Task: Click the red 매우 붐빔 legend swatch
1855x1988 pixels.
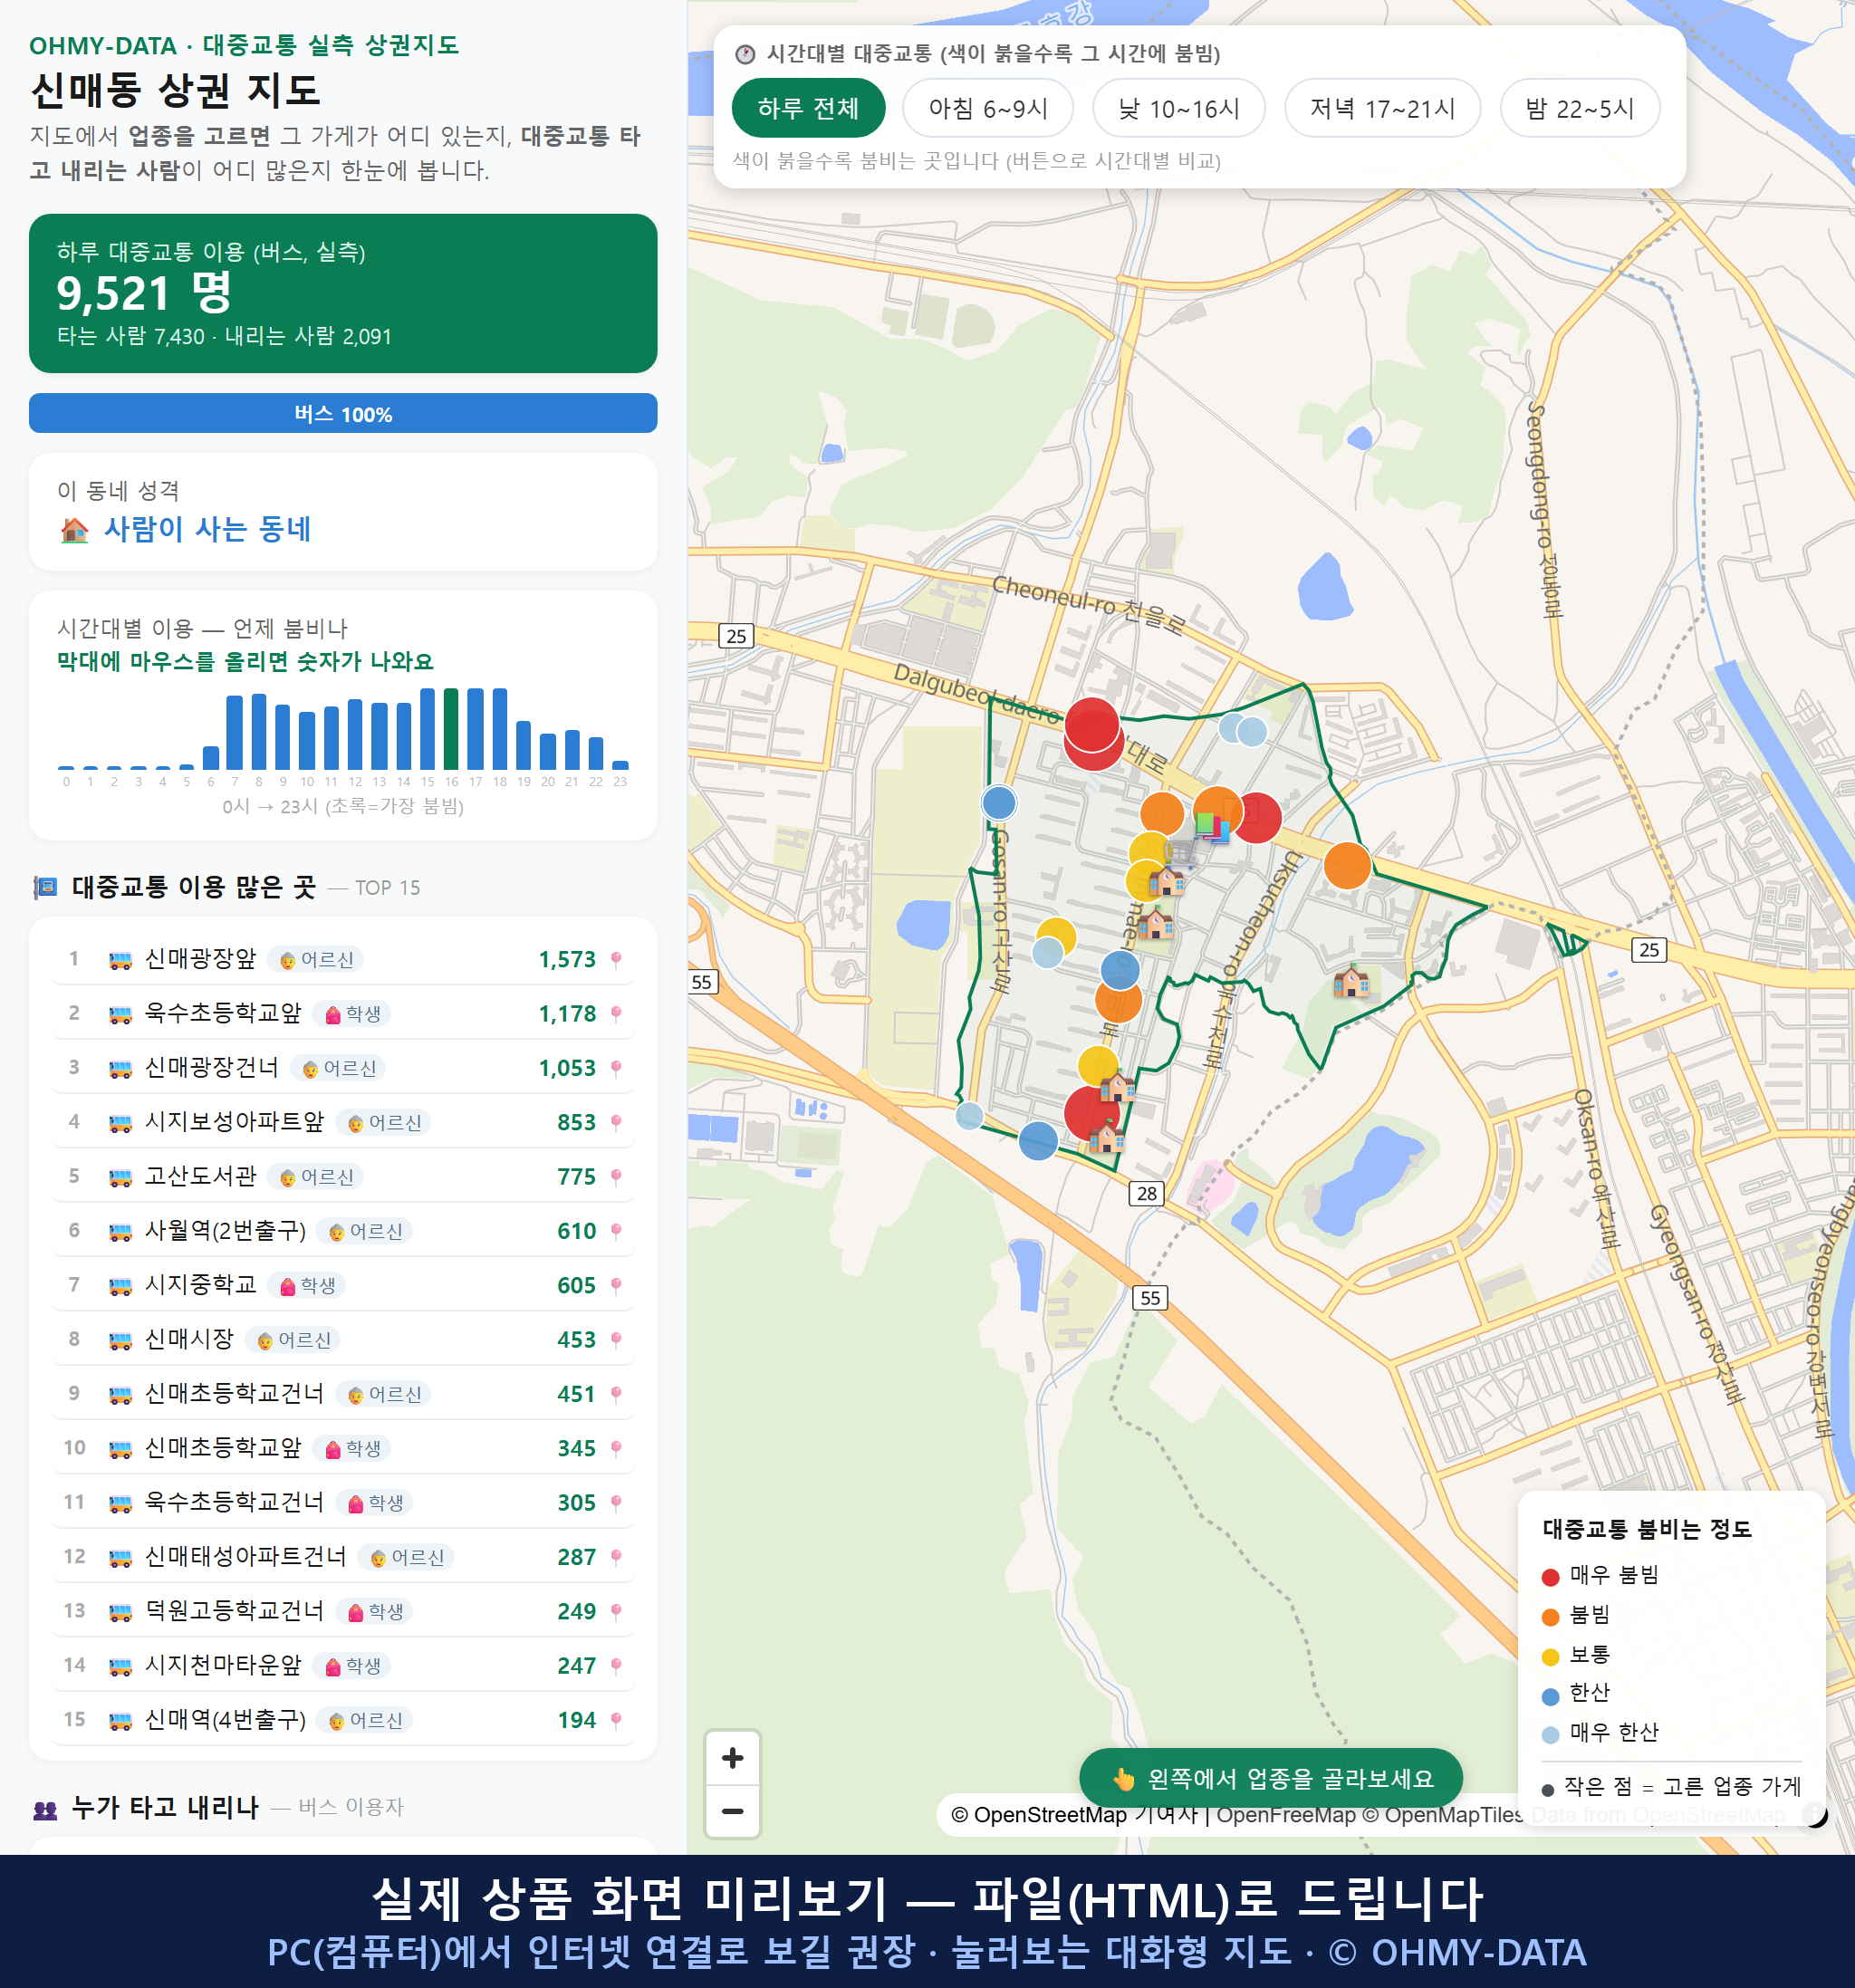Action: [x=1550, y=1577]
